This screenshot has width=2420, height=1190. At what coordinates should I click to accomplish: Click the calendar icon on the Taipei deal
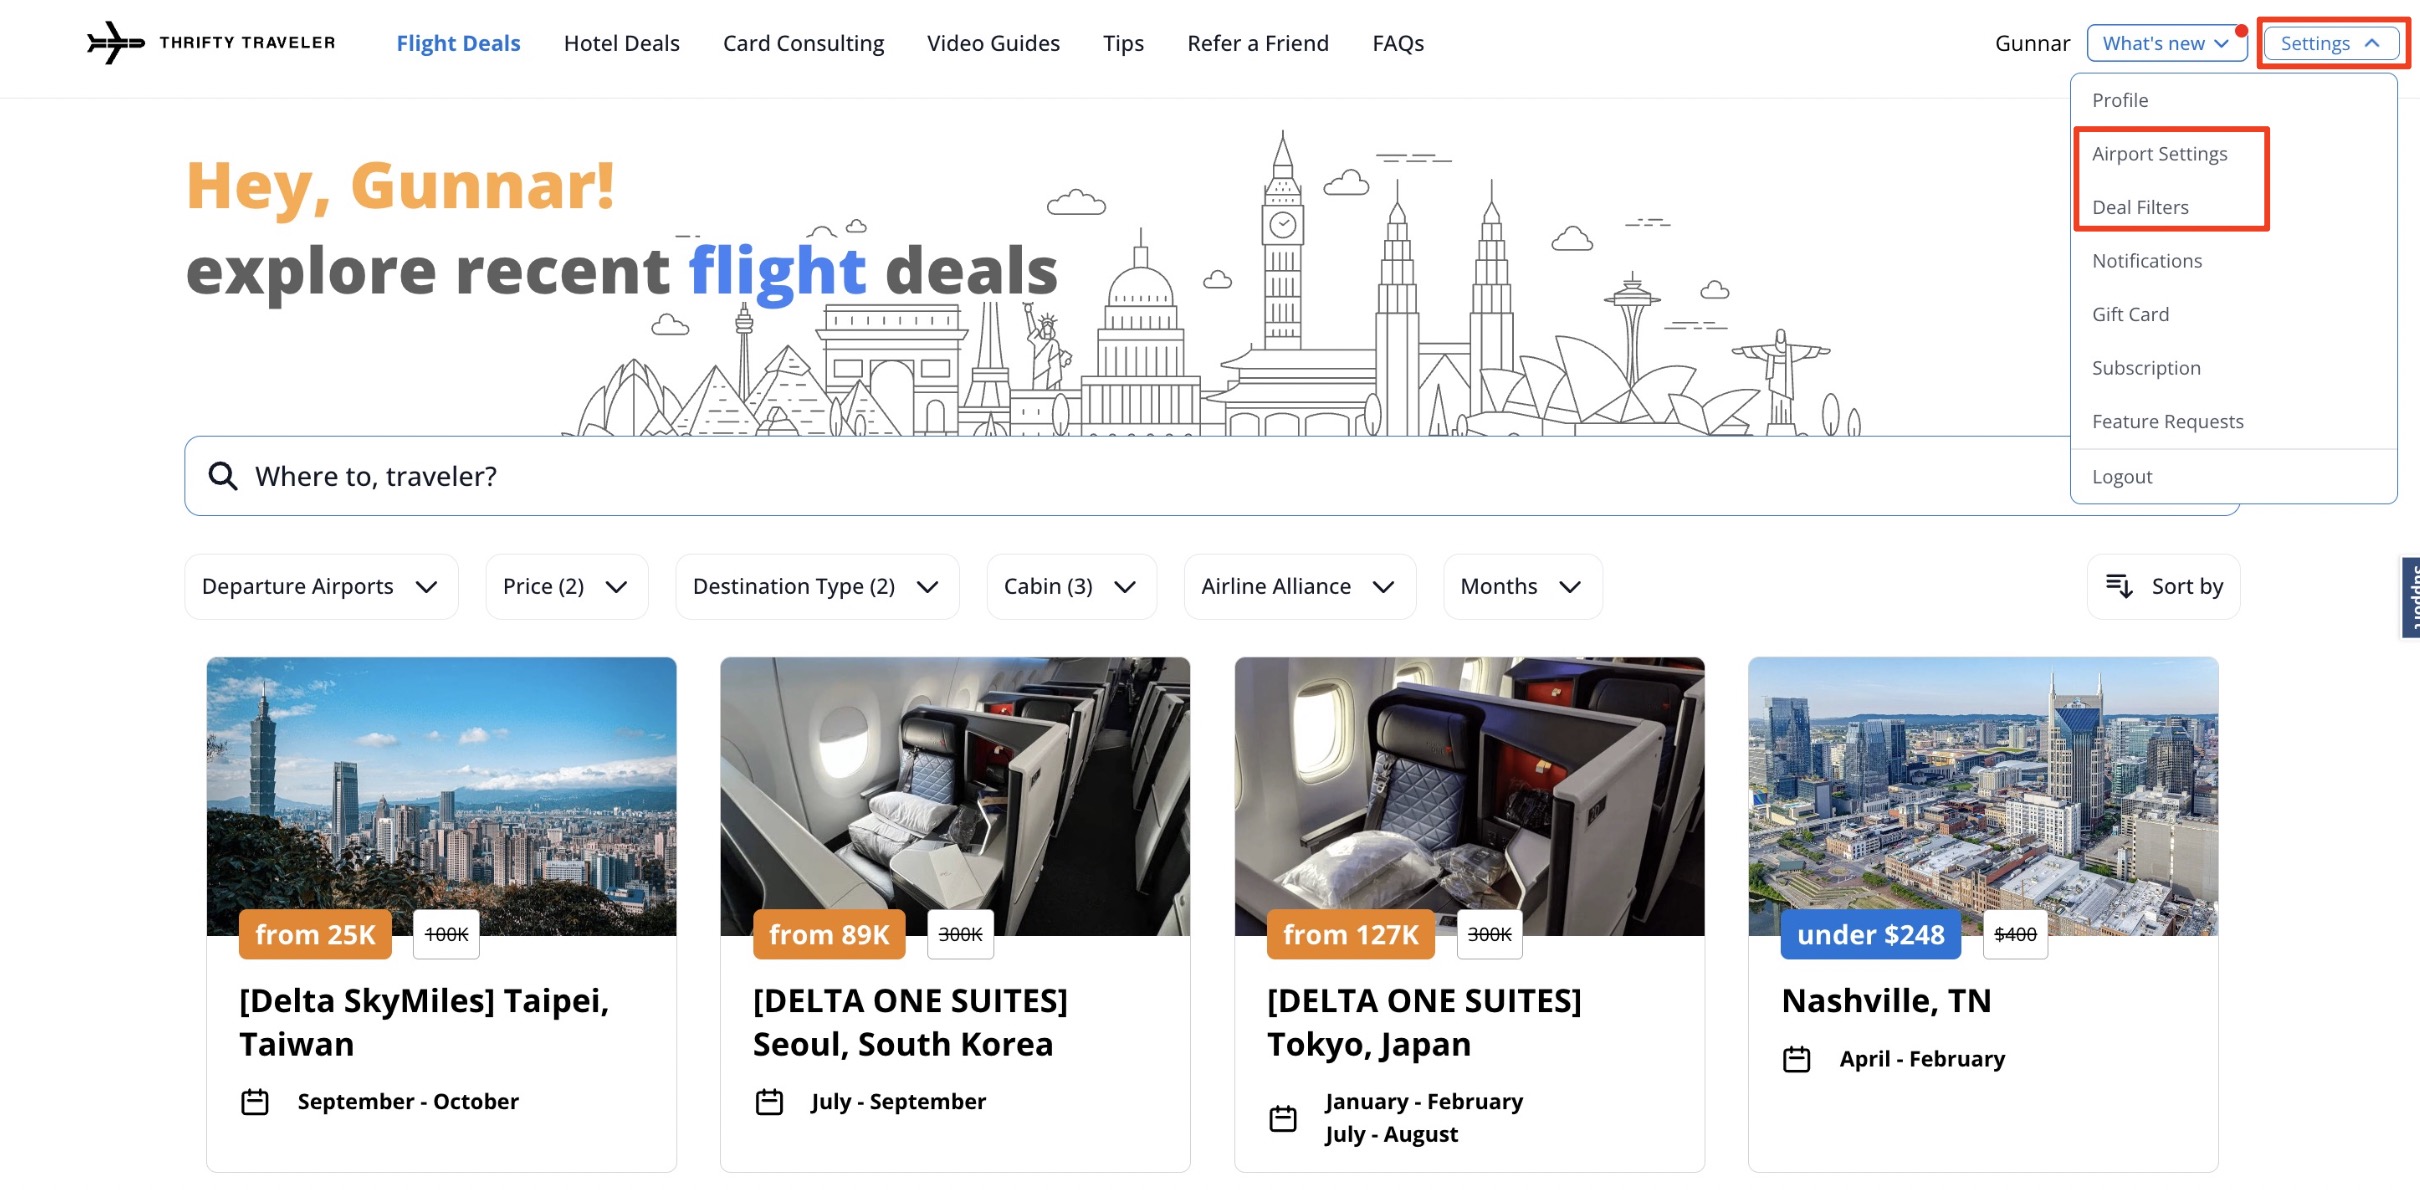[255, 1101]
